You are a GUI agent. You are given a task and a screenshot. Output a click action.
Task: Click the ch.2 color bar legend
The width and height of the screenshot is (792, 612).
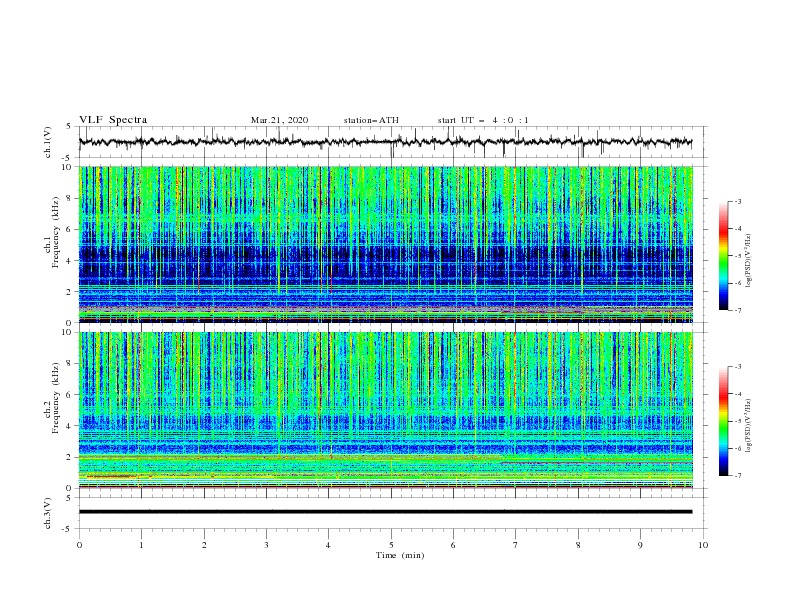pos(723,421)
